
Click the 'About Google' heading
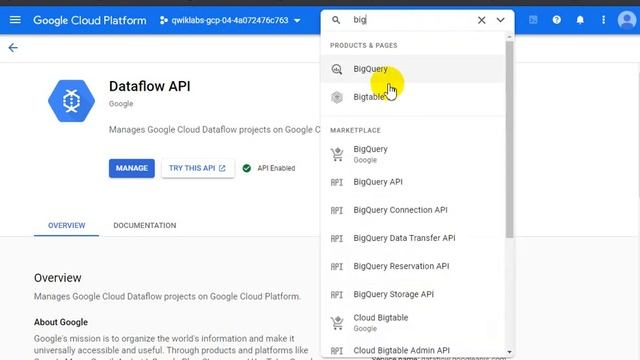[x=61, y=322]
